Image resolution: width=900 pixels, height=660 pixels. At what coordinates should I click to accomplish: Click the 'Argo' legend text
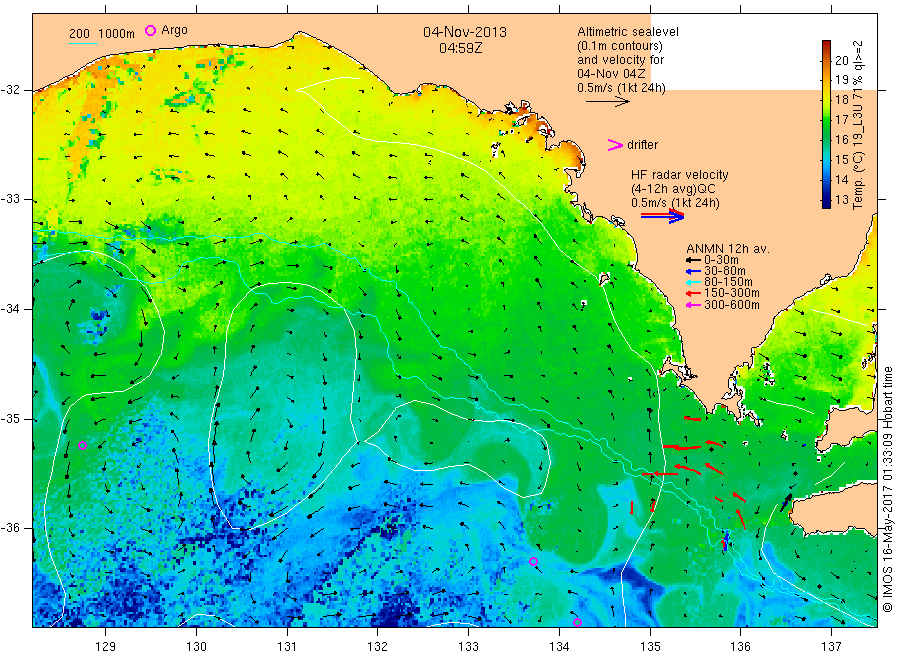point(174,30)
